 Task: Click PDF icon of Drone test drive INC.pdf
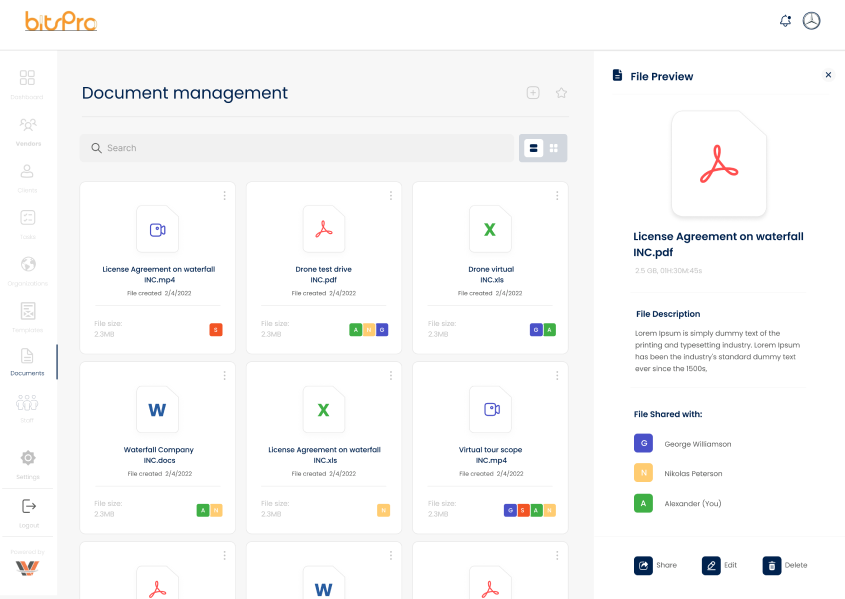click(x=323, y=229)
